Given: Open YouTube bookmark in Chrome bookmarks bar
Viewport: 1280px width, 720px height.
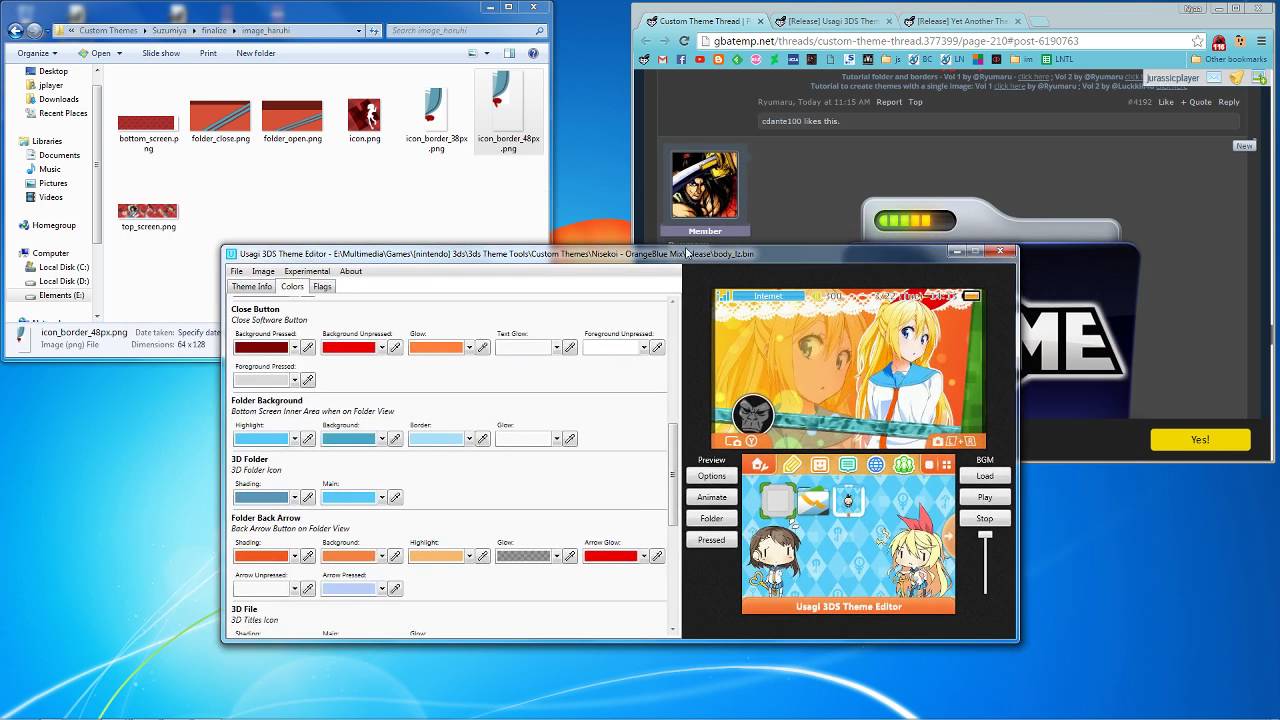Looking at the screenshot, I should coord(700,60).
